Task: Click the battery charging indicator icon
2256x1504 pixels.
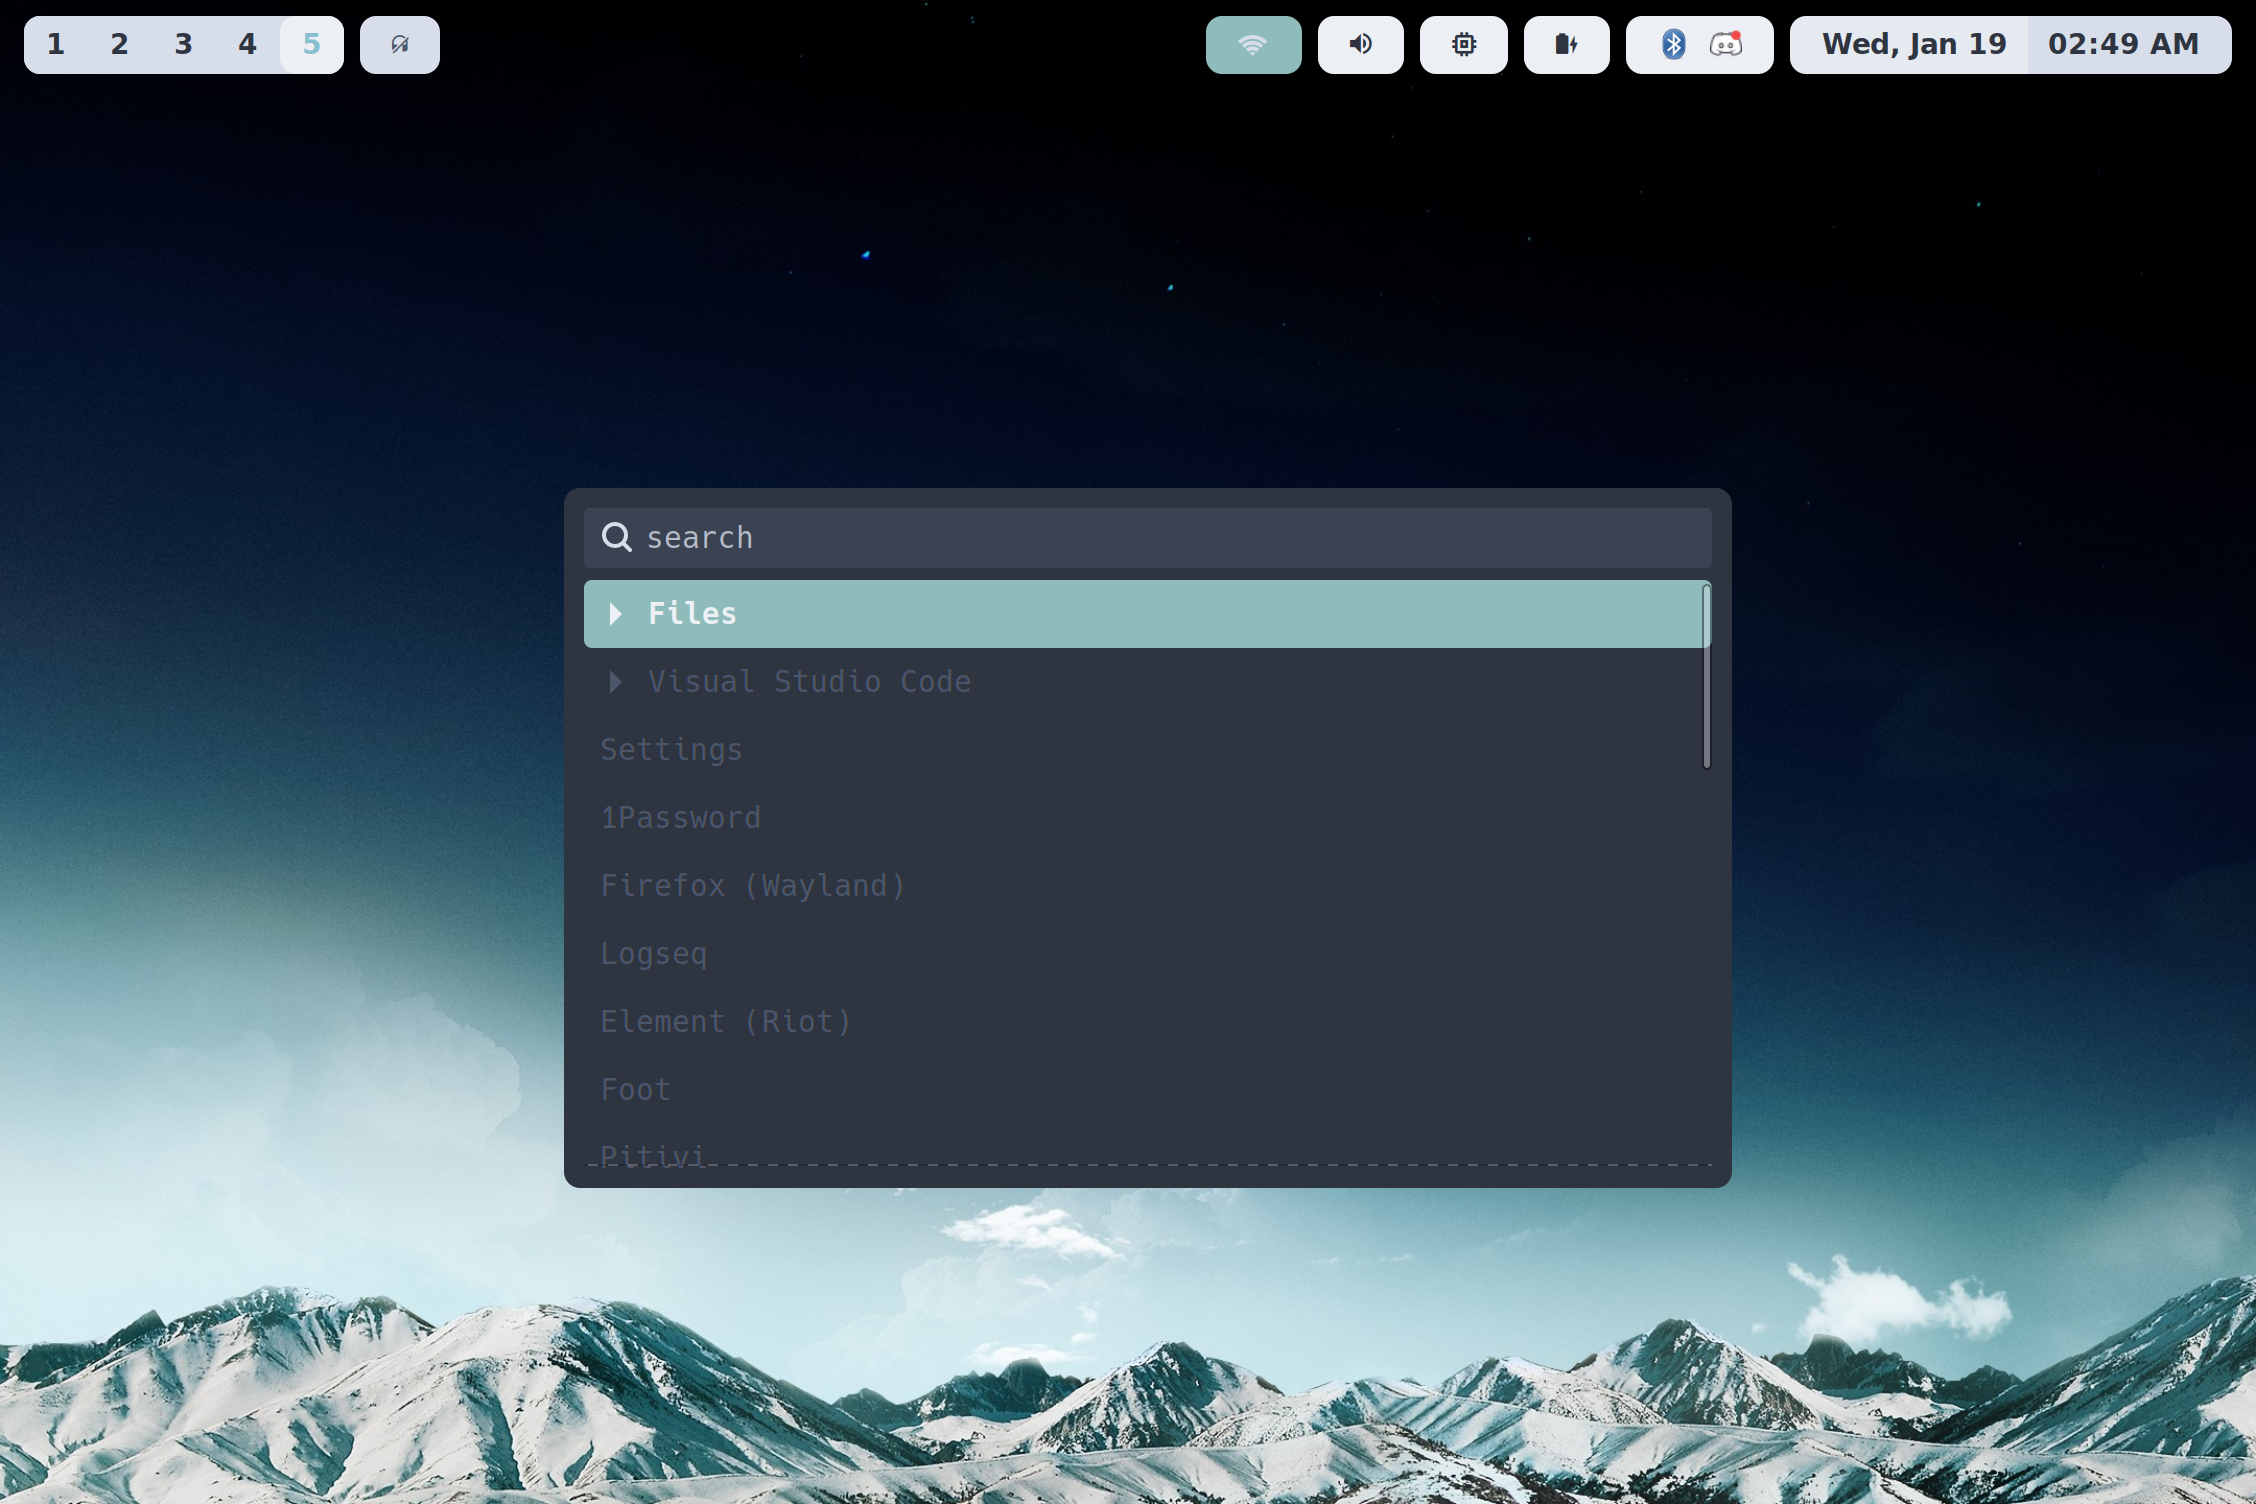Action: (x=1565, y=45)
